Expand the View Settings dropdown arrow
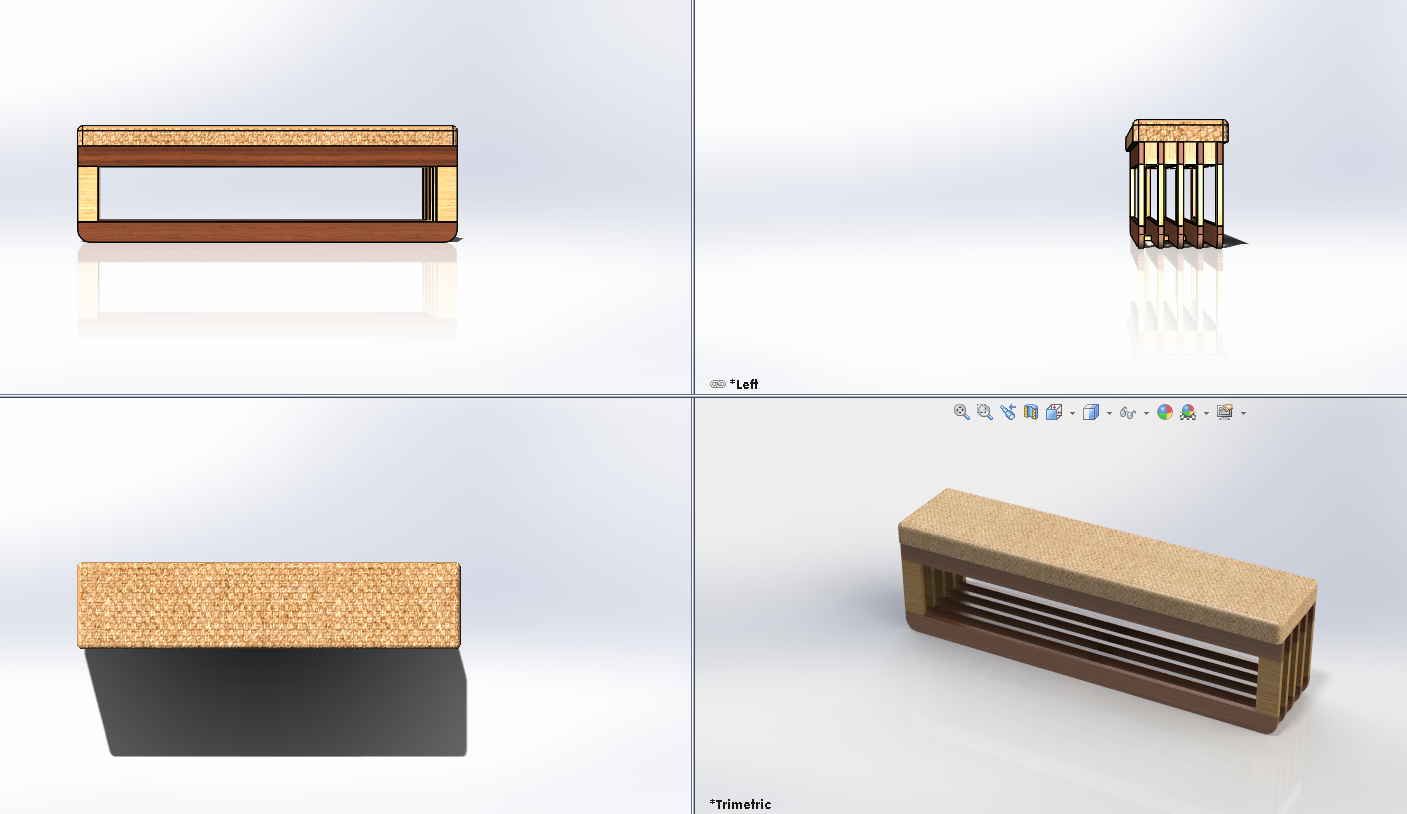The image size is (1407, 814). (1243, 413)
